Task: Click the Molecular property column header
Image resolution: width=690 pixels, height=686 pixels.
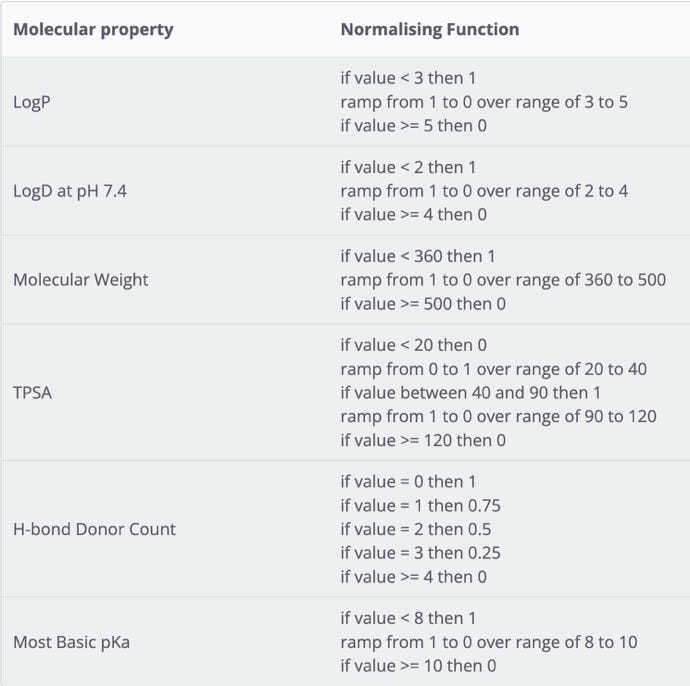Action: (93, 30)
